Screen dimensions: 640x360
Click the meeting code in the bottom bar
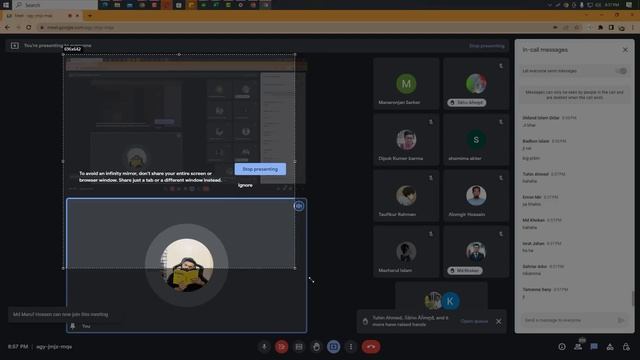[54, 347]
